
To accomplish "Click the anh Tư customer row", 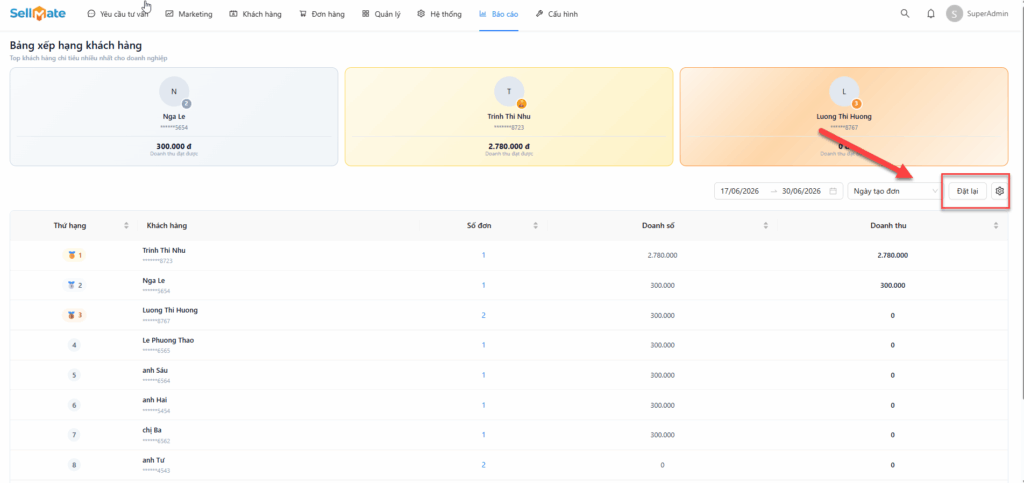I will tap(509, 465).
